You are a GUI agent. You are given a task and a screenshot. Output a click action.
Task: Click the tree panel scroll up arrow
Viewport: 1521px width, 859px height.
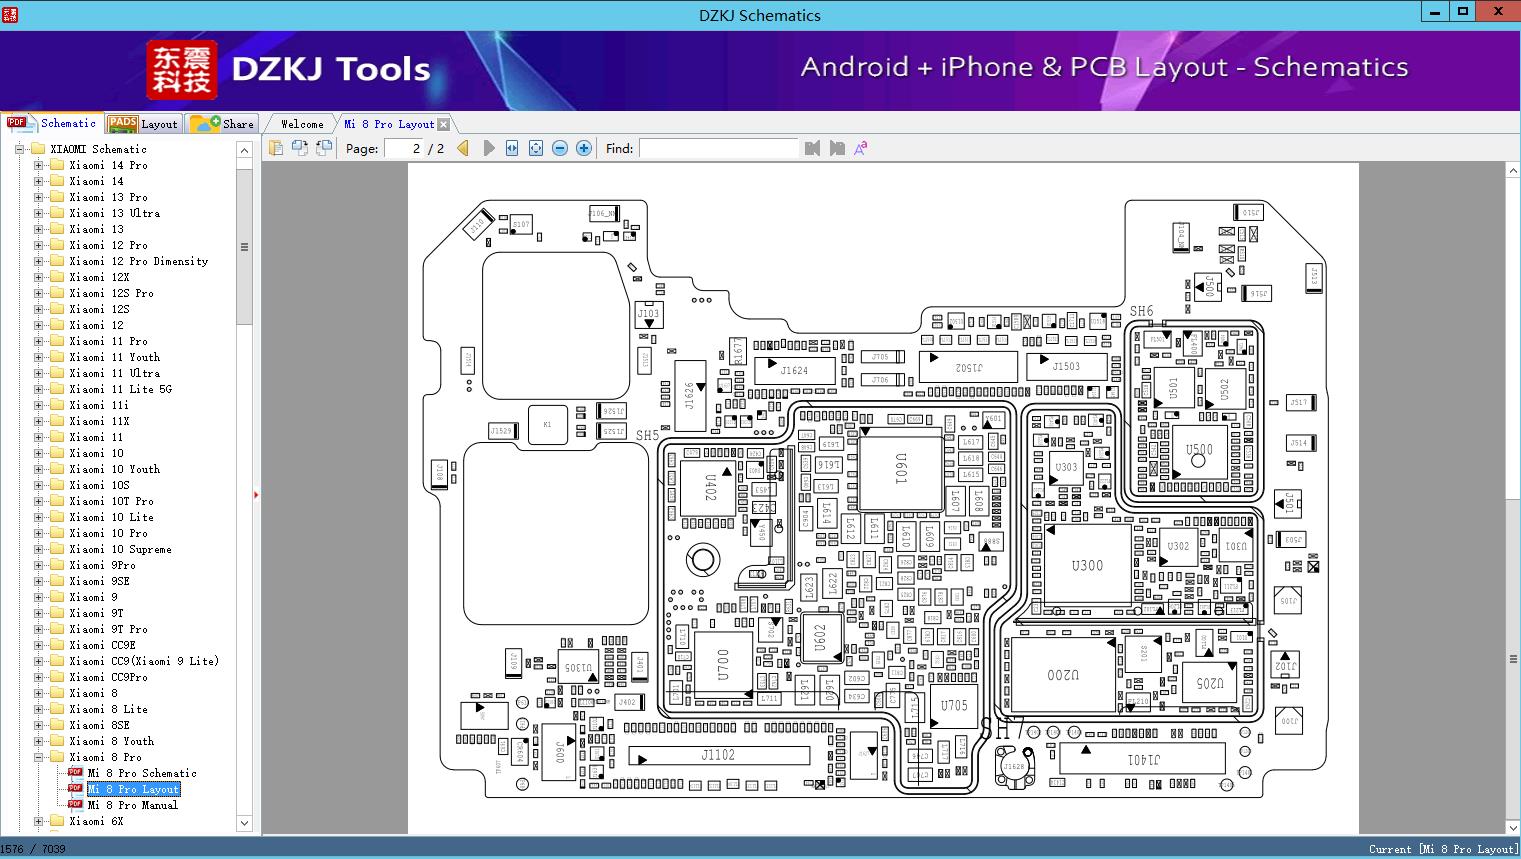point(244,150)
